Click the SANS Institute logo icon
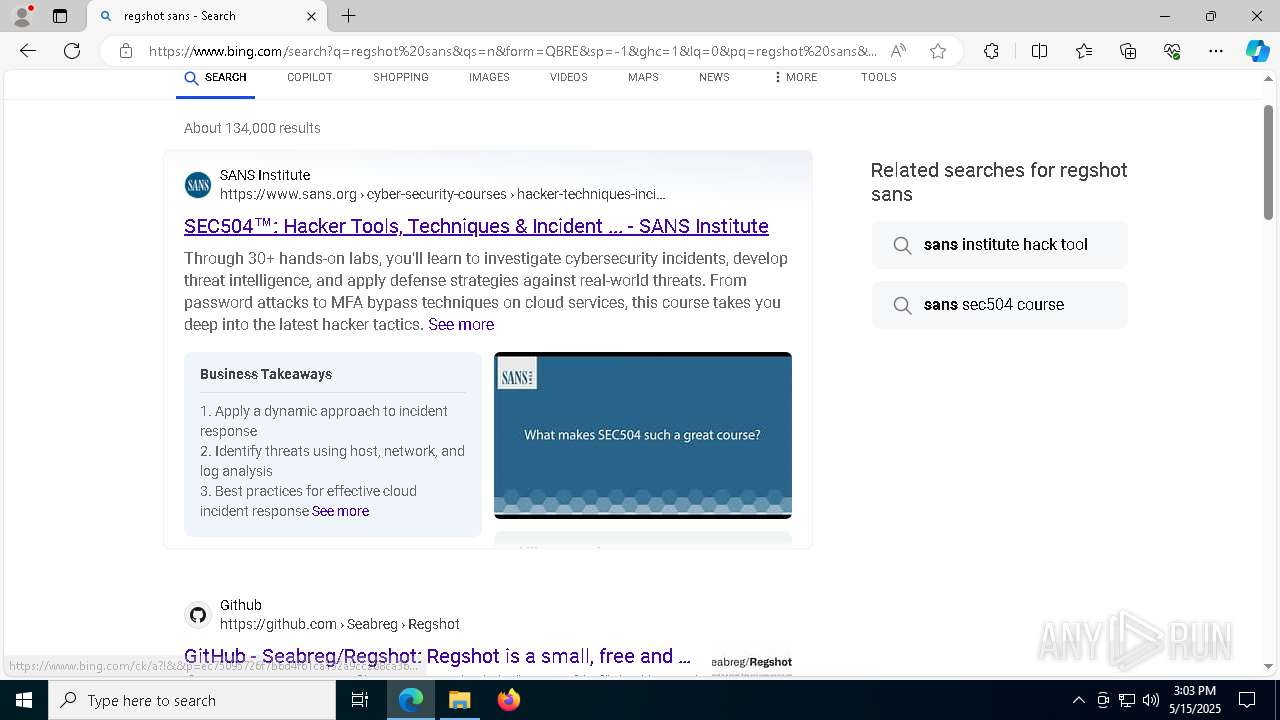Screen dimensions: 1280x720 point(198,185)
